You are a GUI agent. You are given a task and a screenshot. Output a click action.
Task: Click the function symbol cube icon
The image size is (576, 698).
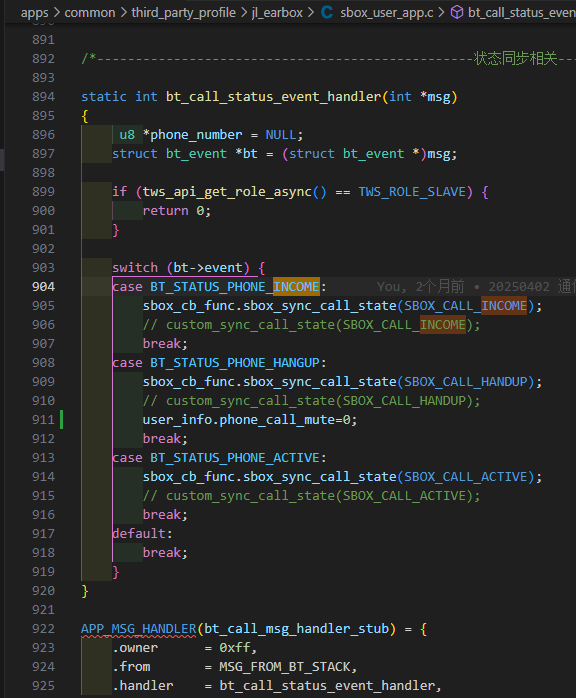click(457, 12)
